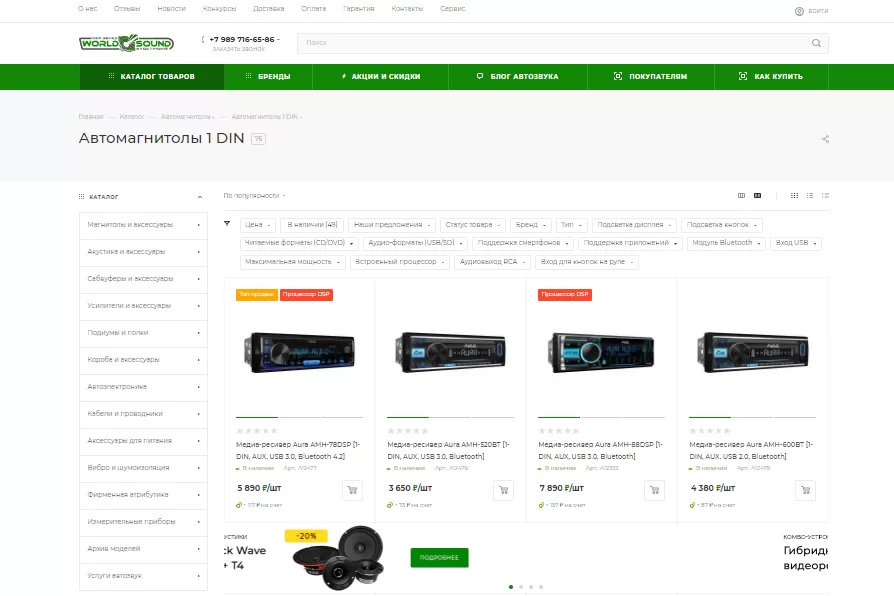Viewport: 894px width, 596px height.
Task: Select the second banner carousel dot
Action: tap(521, 587)
